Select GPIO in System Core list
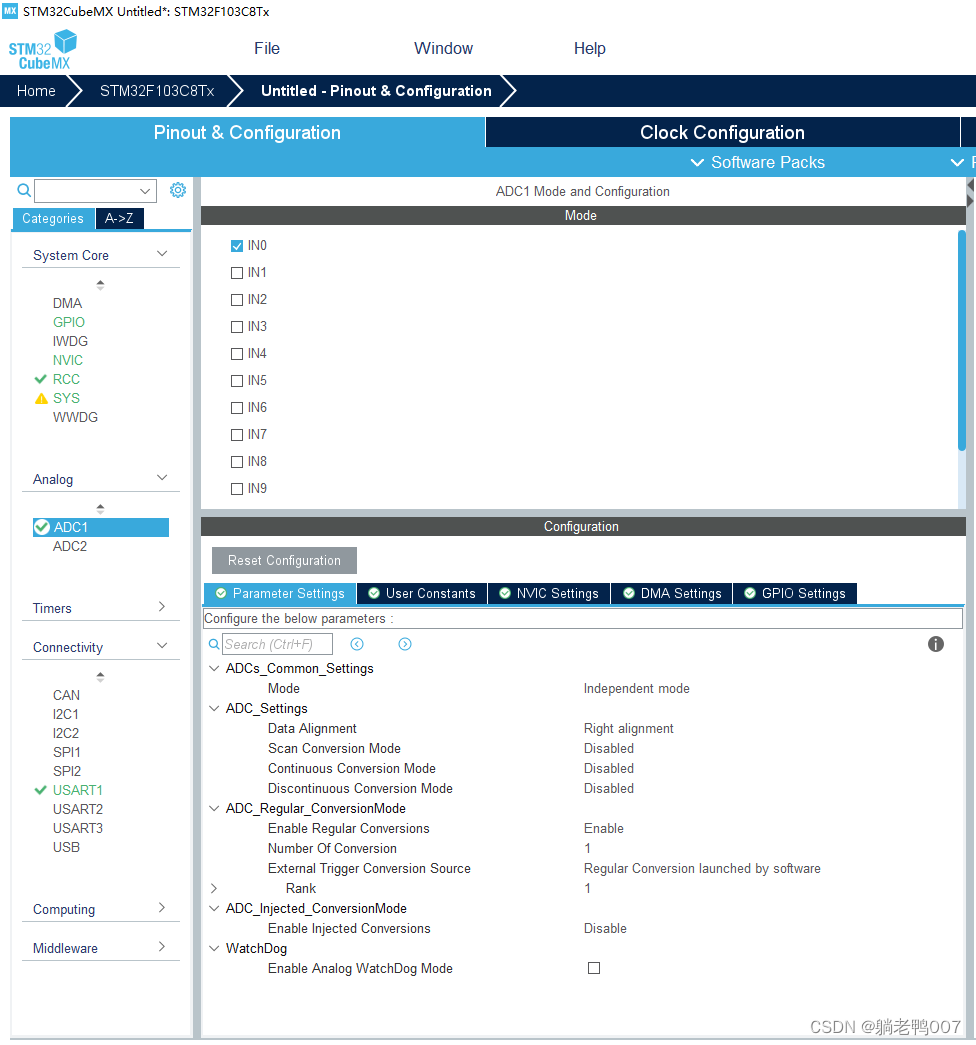 [69, 322]
